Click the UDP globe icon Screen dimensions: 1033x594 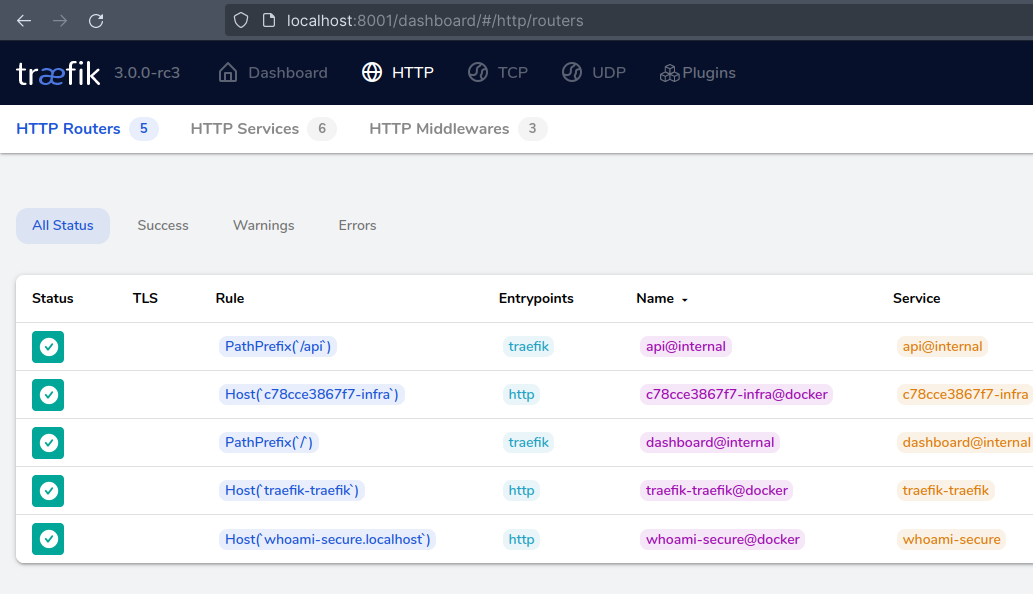coord(572,73)
